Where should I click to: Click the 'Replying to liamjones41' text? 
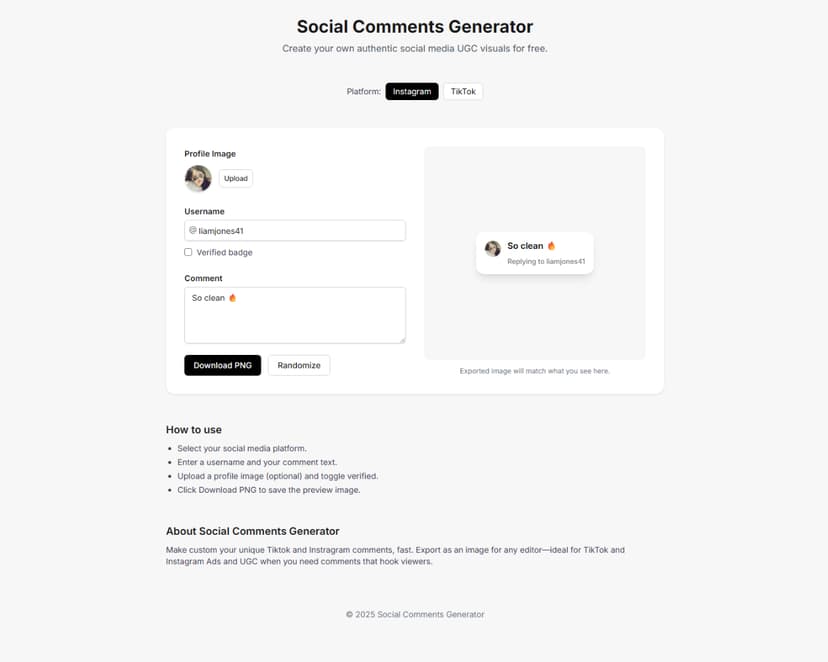click(545, 259)
